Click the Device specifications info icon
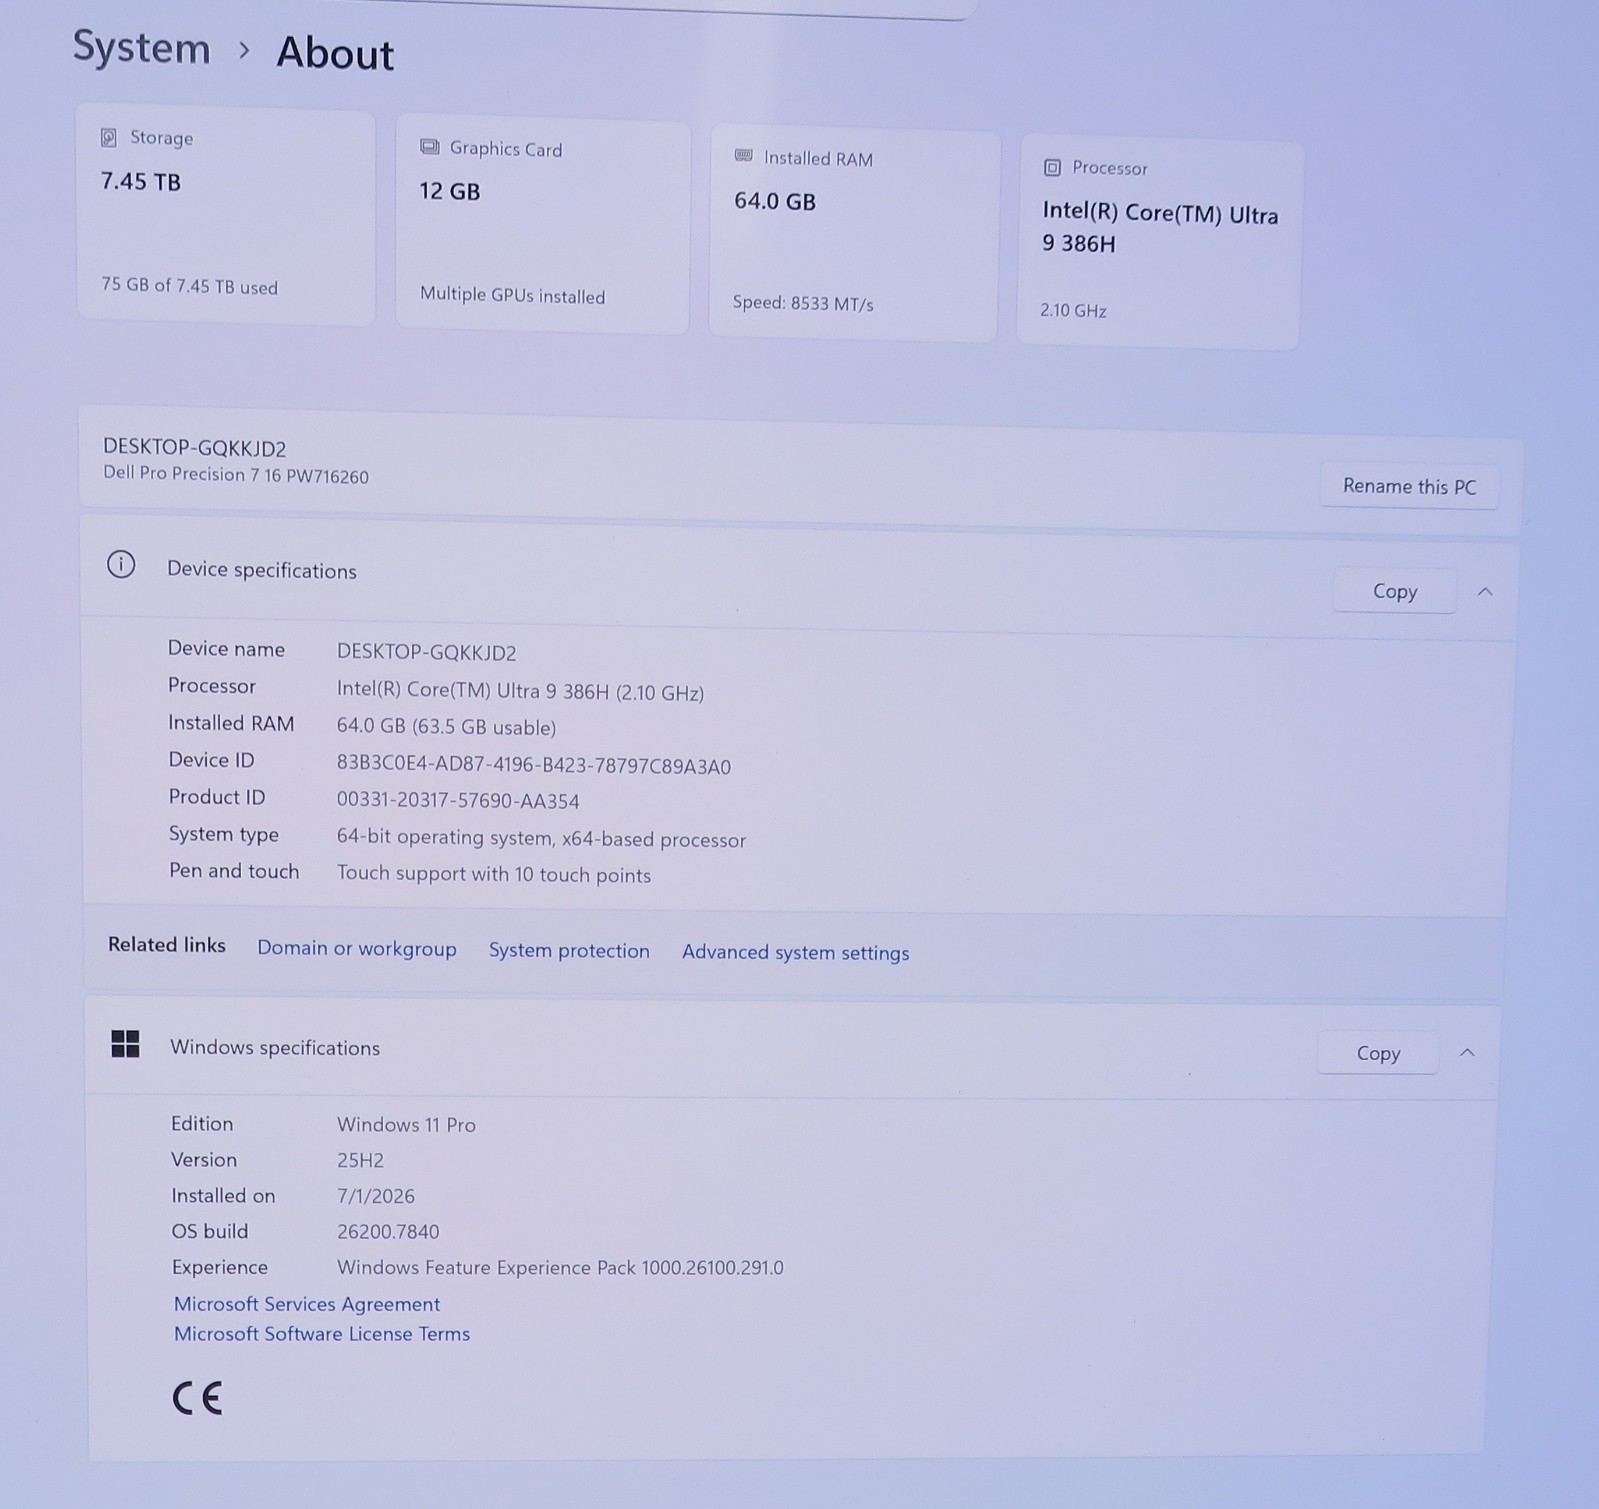 [x=121, y=565]
